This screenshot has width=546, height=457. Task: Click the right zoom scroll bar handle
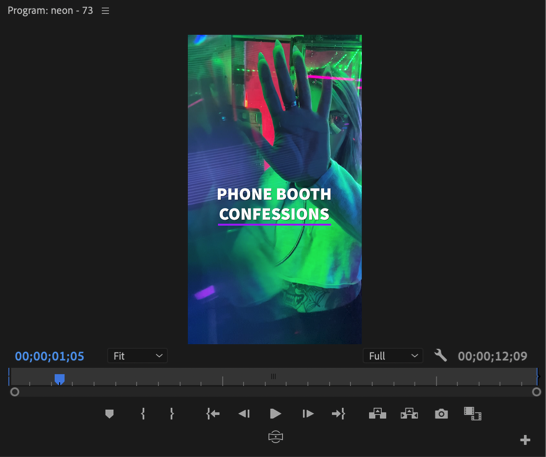(x=536, y=392)
